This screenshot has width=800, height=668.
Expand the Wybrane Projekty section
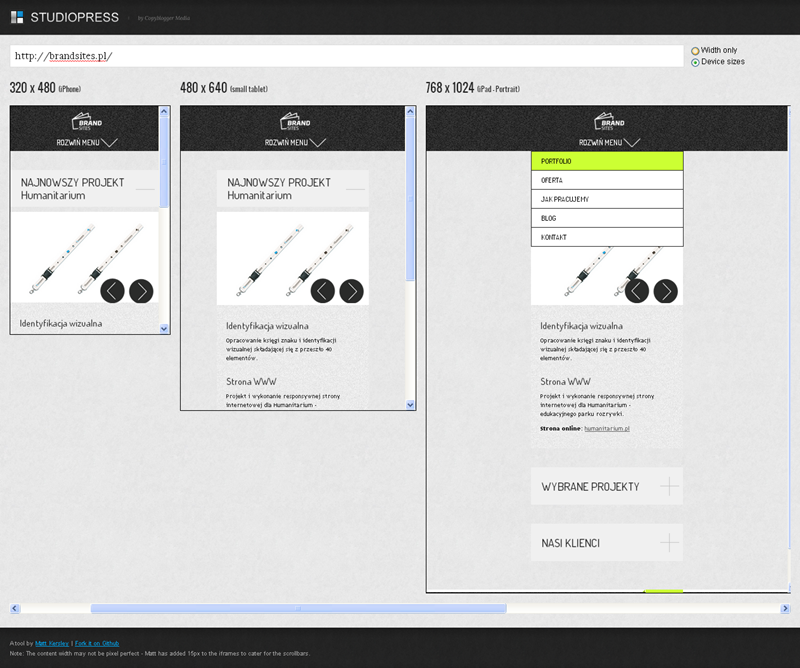(606, 486)
